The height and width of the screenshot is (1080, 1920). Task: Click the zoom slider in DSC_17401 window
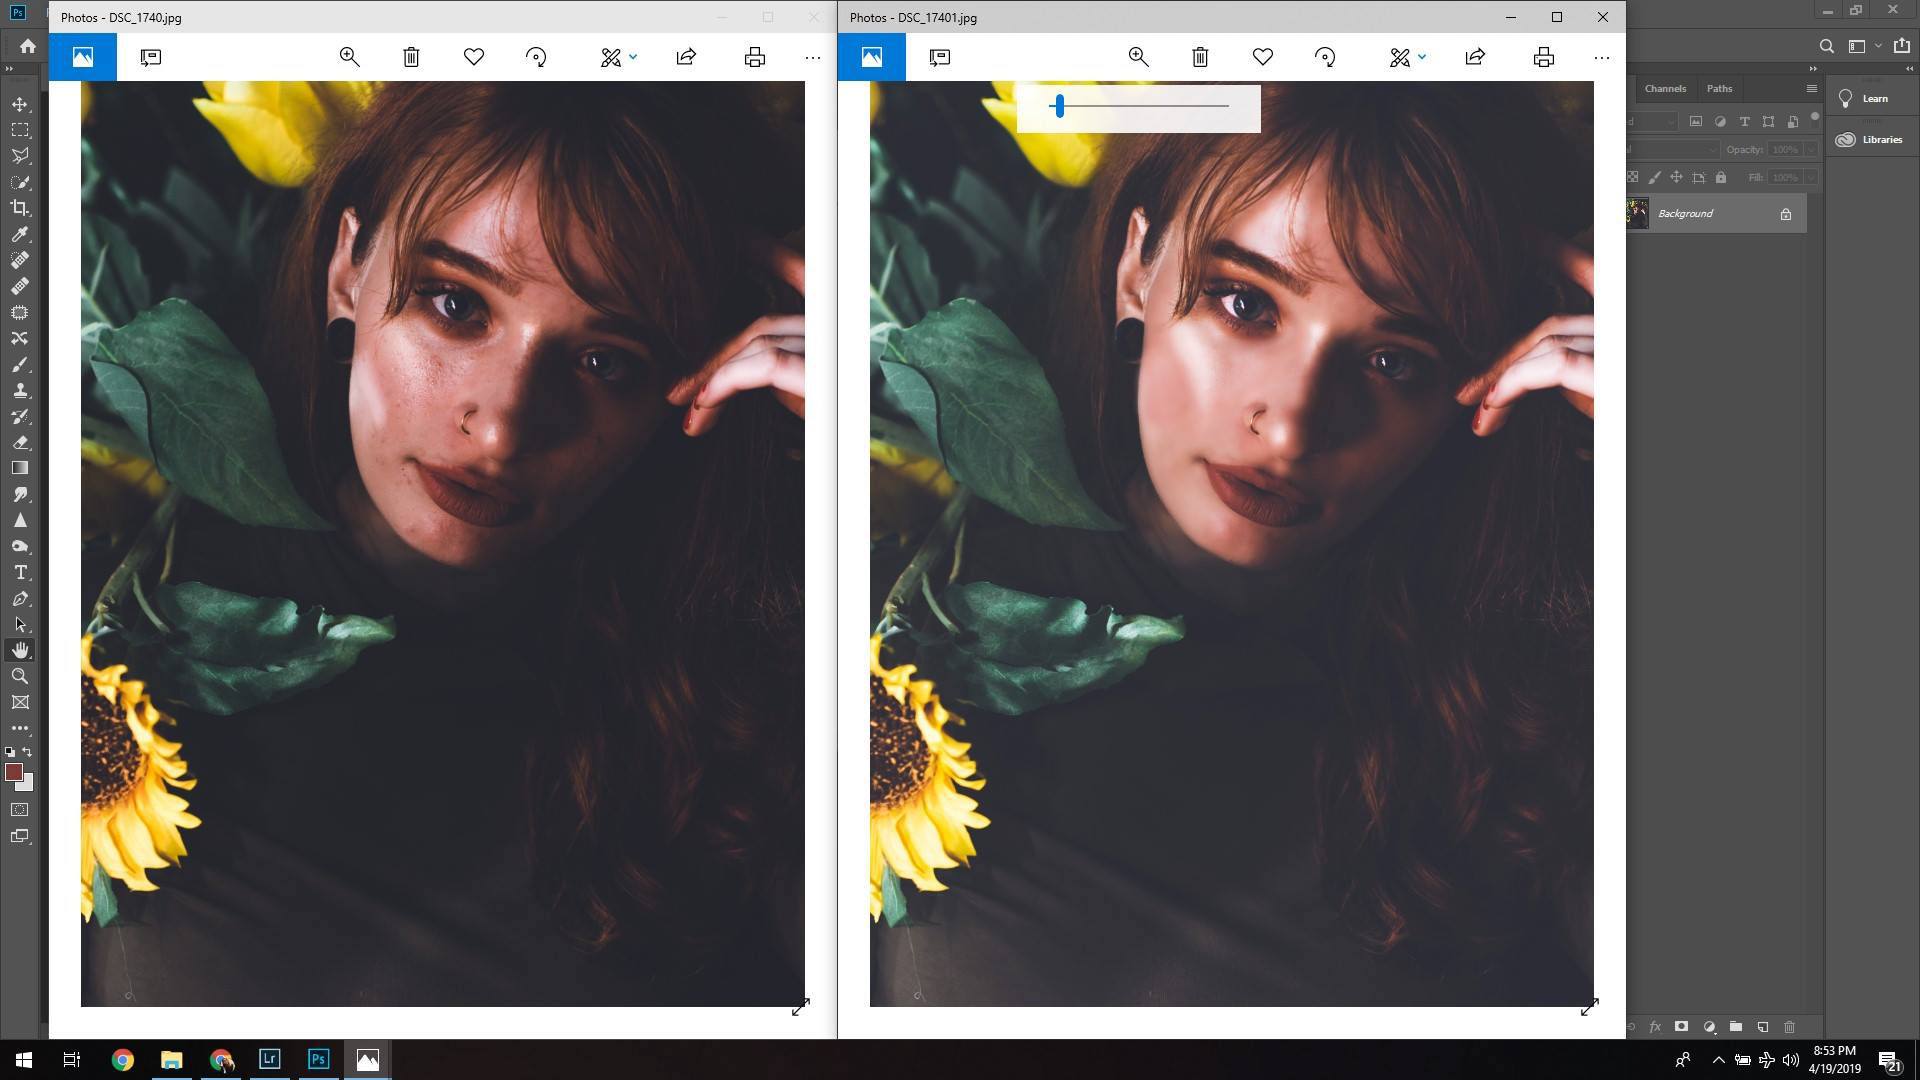[1059, 106]
